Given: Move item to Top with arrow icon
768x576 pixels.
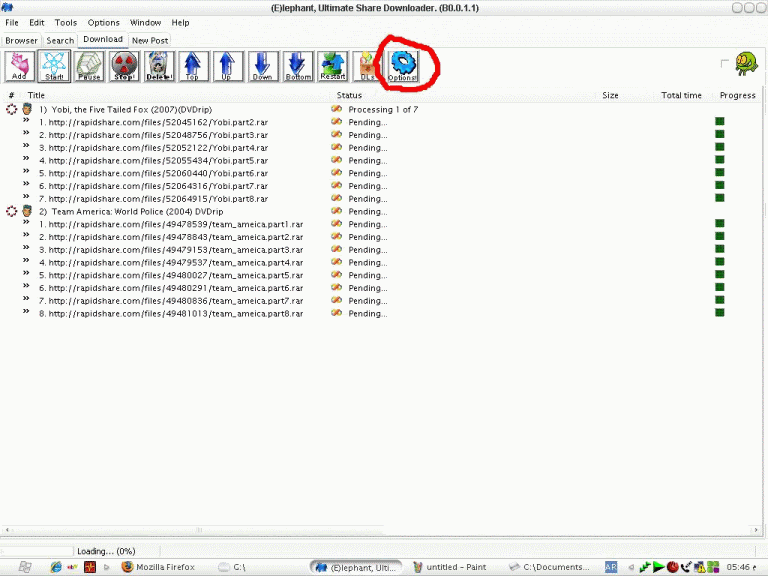Looking at the screenshot, I should click(x=193, y=66).
